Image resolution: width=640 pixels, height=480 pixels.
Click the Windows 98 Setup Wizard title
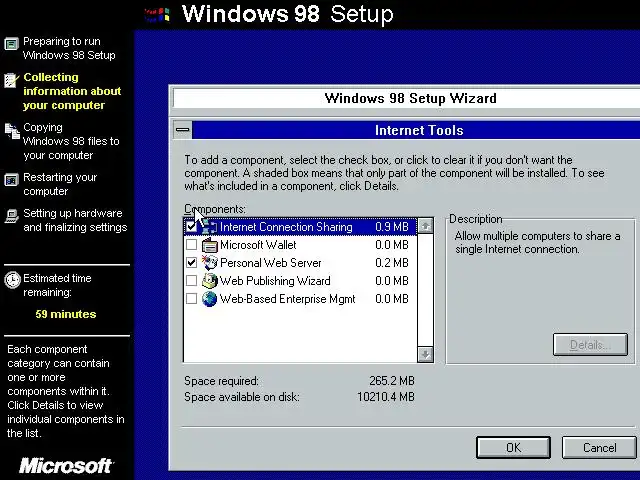(x=411, y=98)
